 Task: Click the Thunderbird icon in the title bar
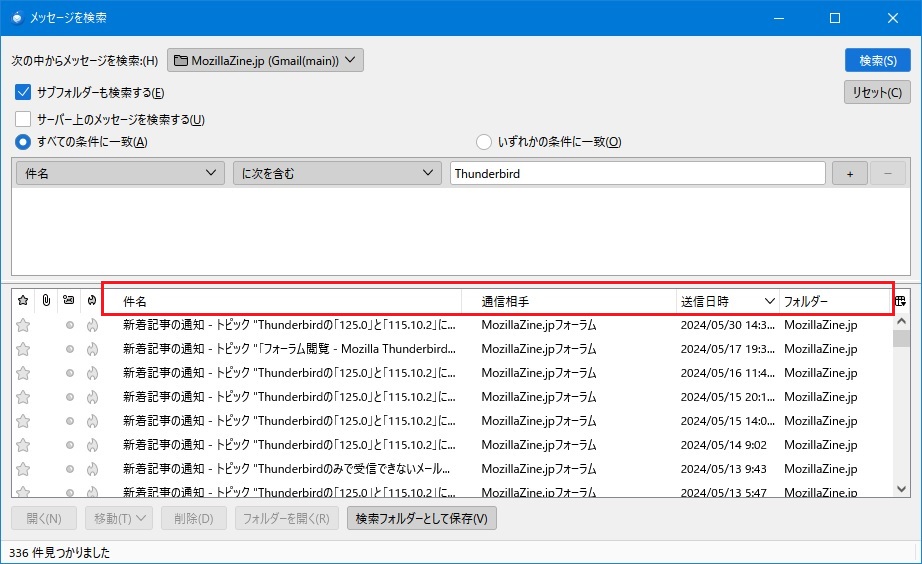17,18
